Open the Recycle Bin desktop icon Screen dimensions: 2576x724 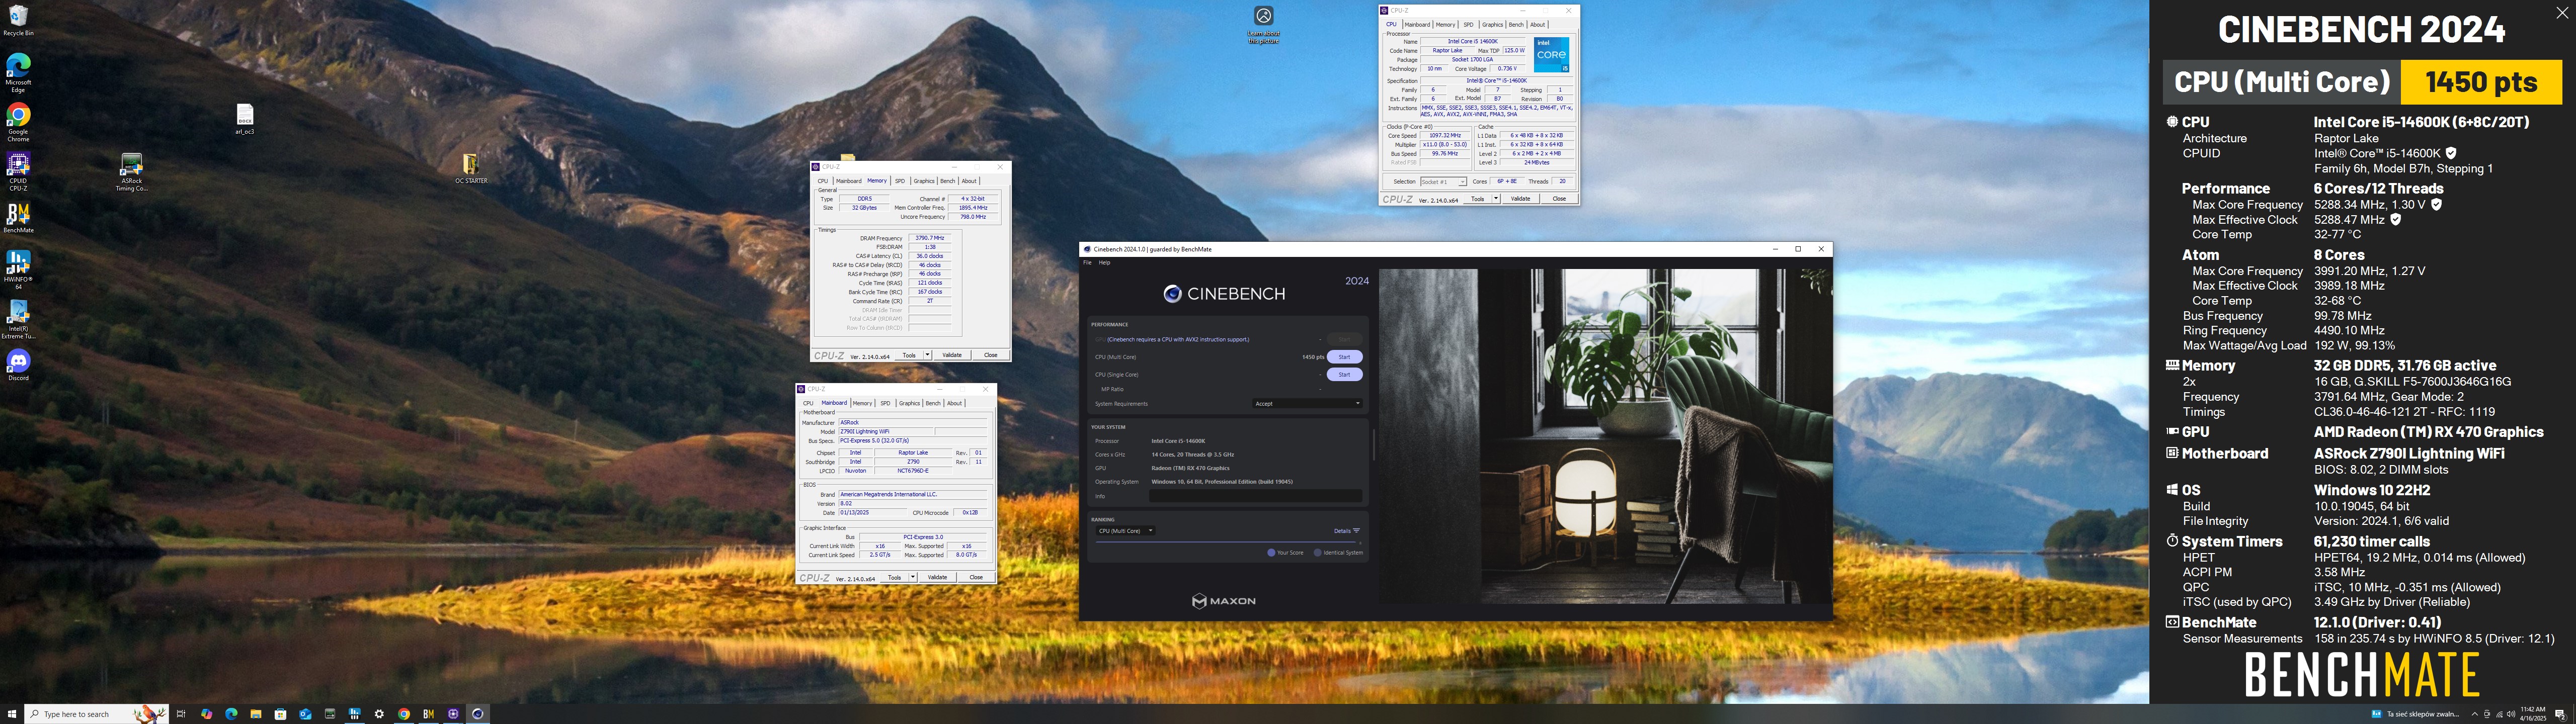point(18,20)
